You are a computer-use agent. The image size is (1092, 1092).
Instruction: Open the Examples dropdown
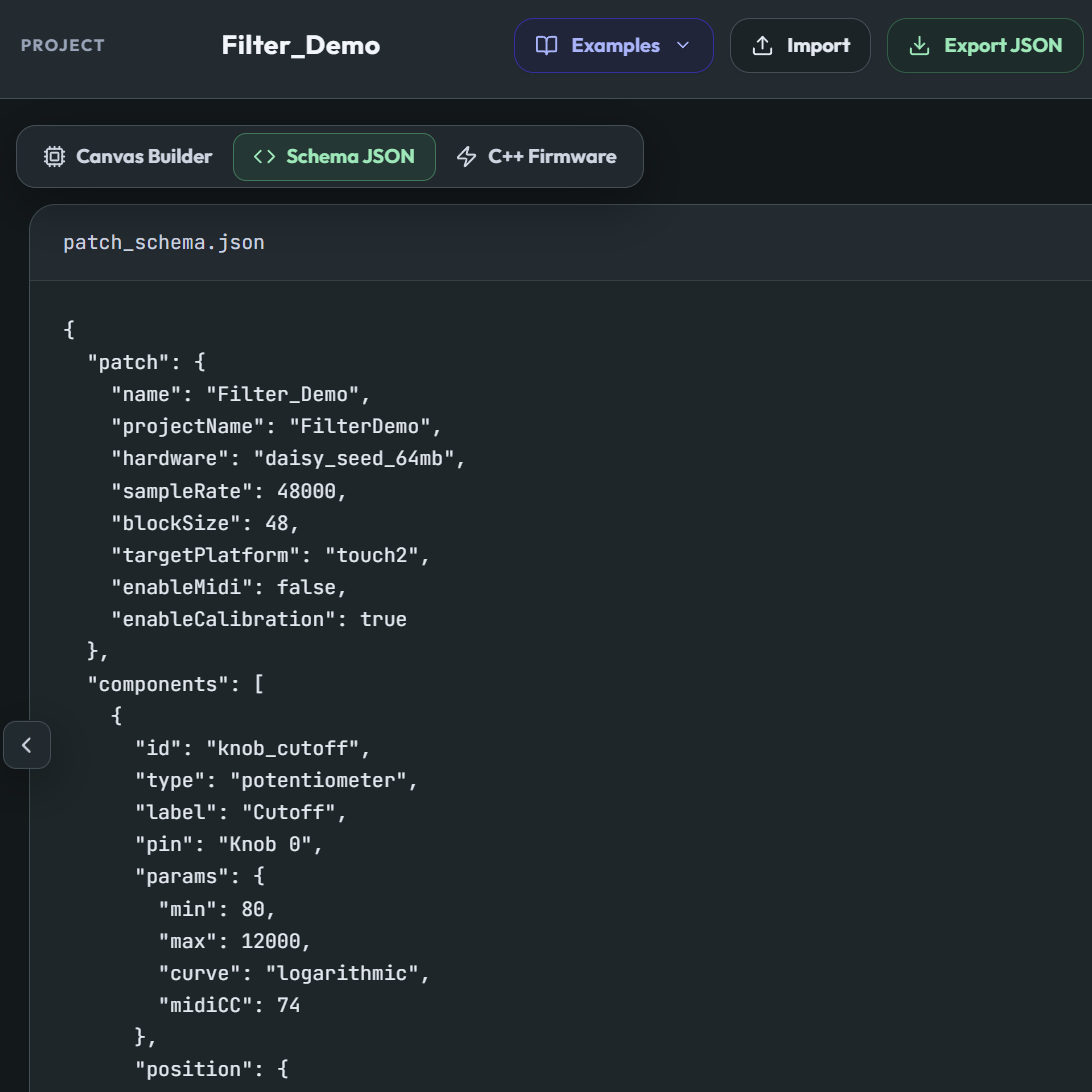[614, 45]
